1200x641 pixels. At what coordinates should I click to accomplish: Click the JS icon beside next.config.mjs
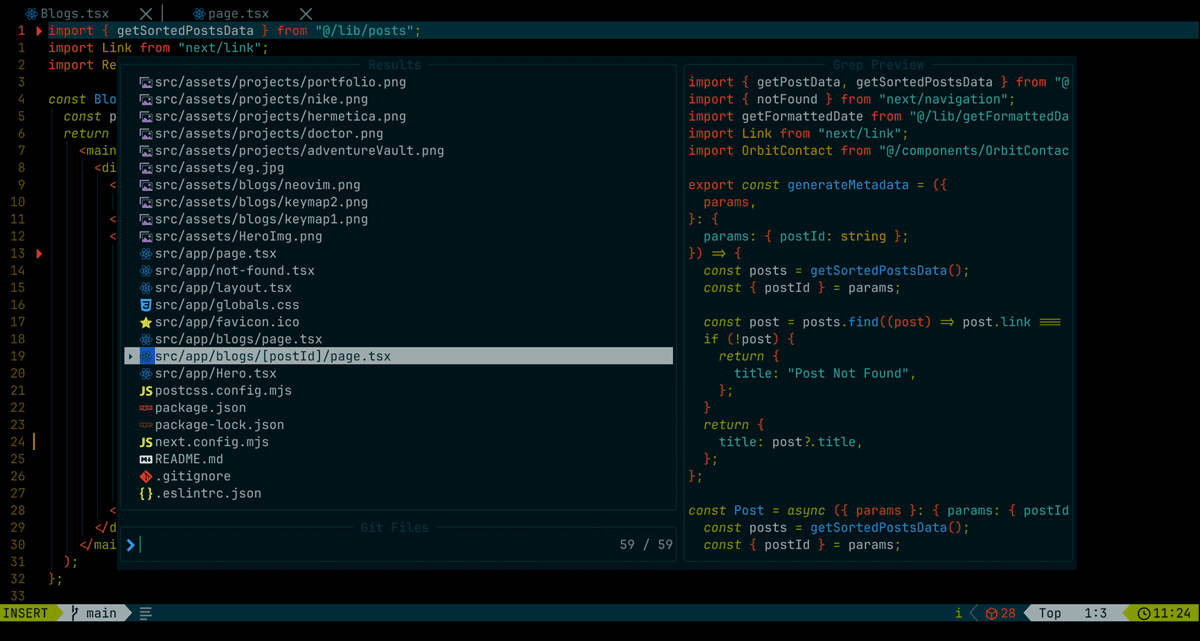[x=146, y=442]
